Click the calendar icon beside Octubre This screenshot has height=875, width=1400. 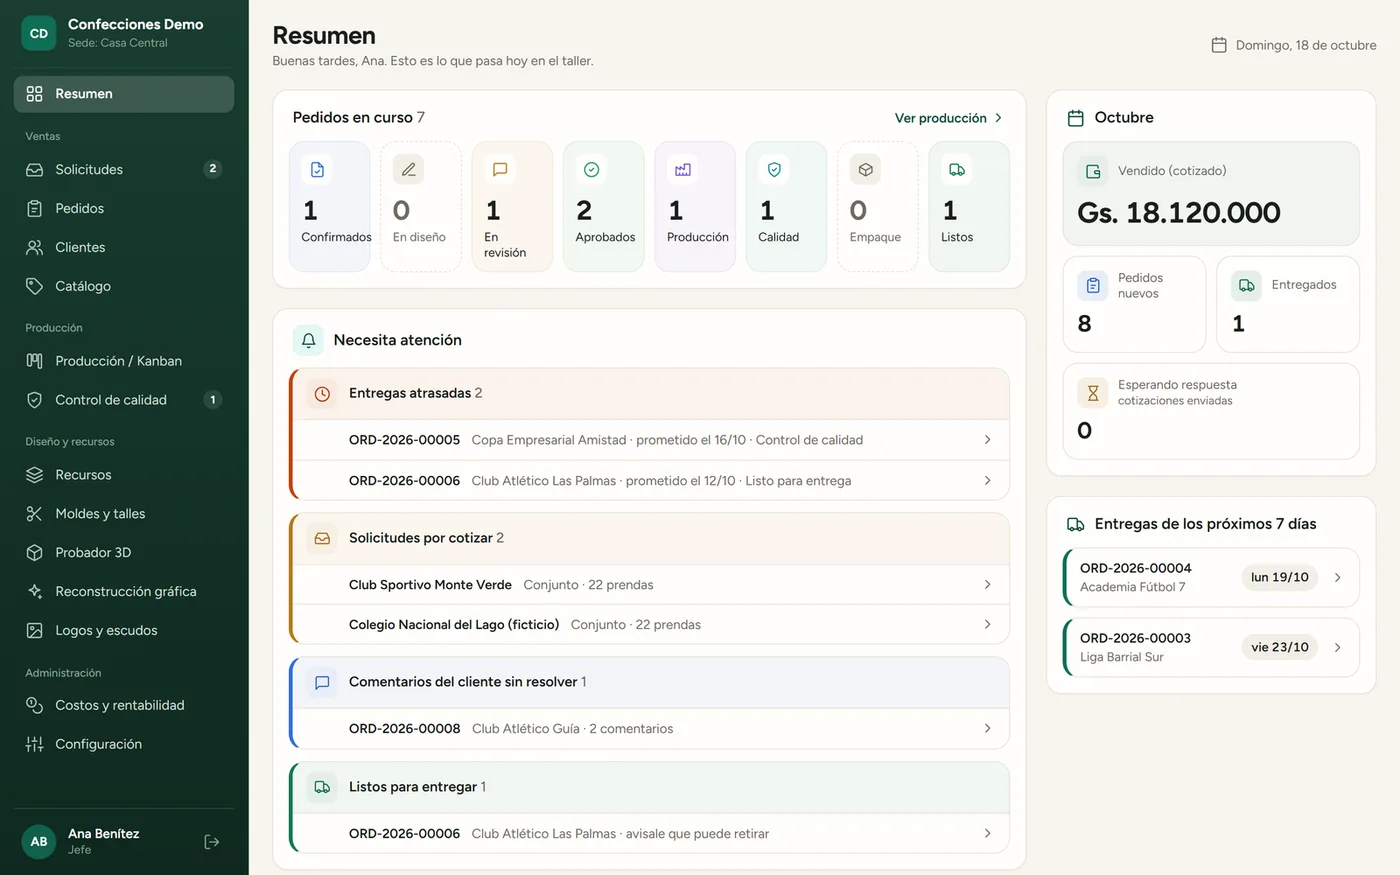pos(1076,118)
